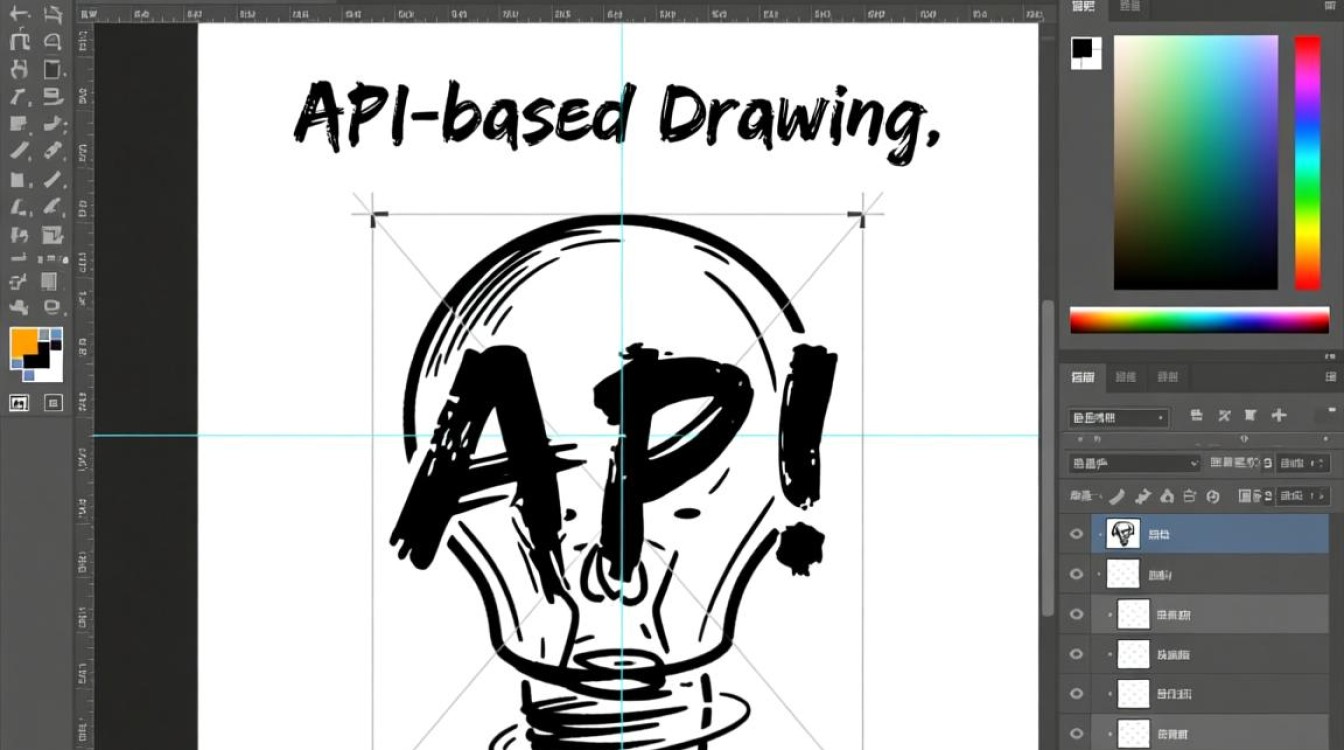This screenshot has width=1344, height=750.
Task: Click the screen mode icon at toolbox bottom
Action: point(54,403)
